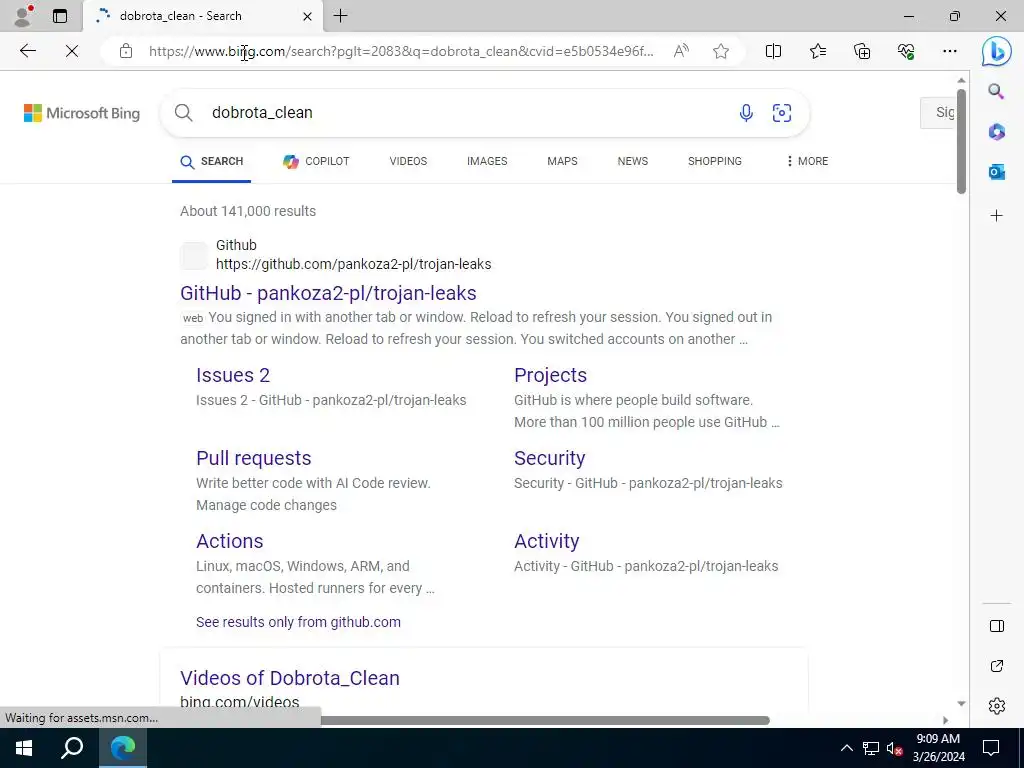Click the Bing search magnifier icon

pos(184,113)
